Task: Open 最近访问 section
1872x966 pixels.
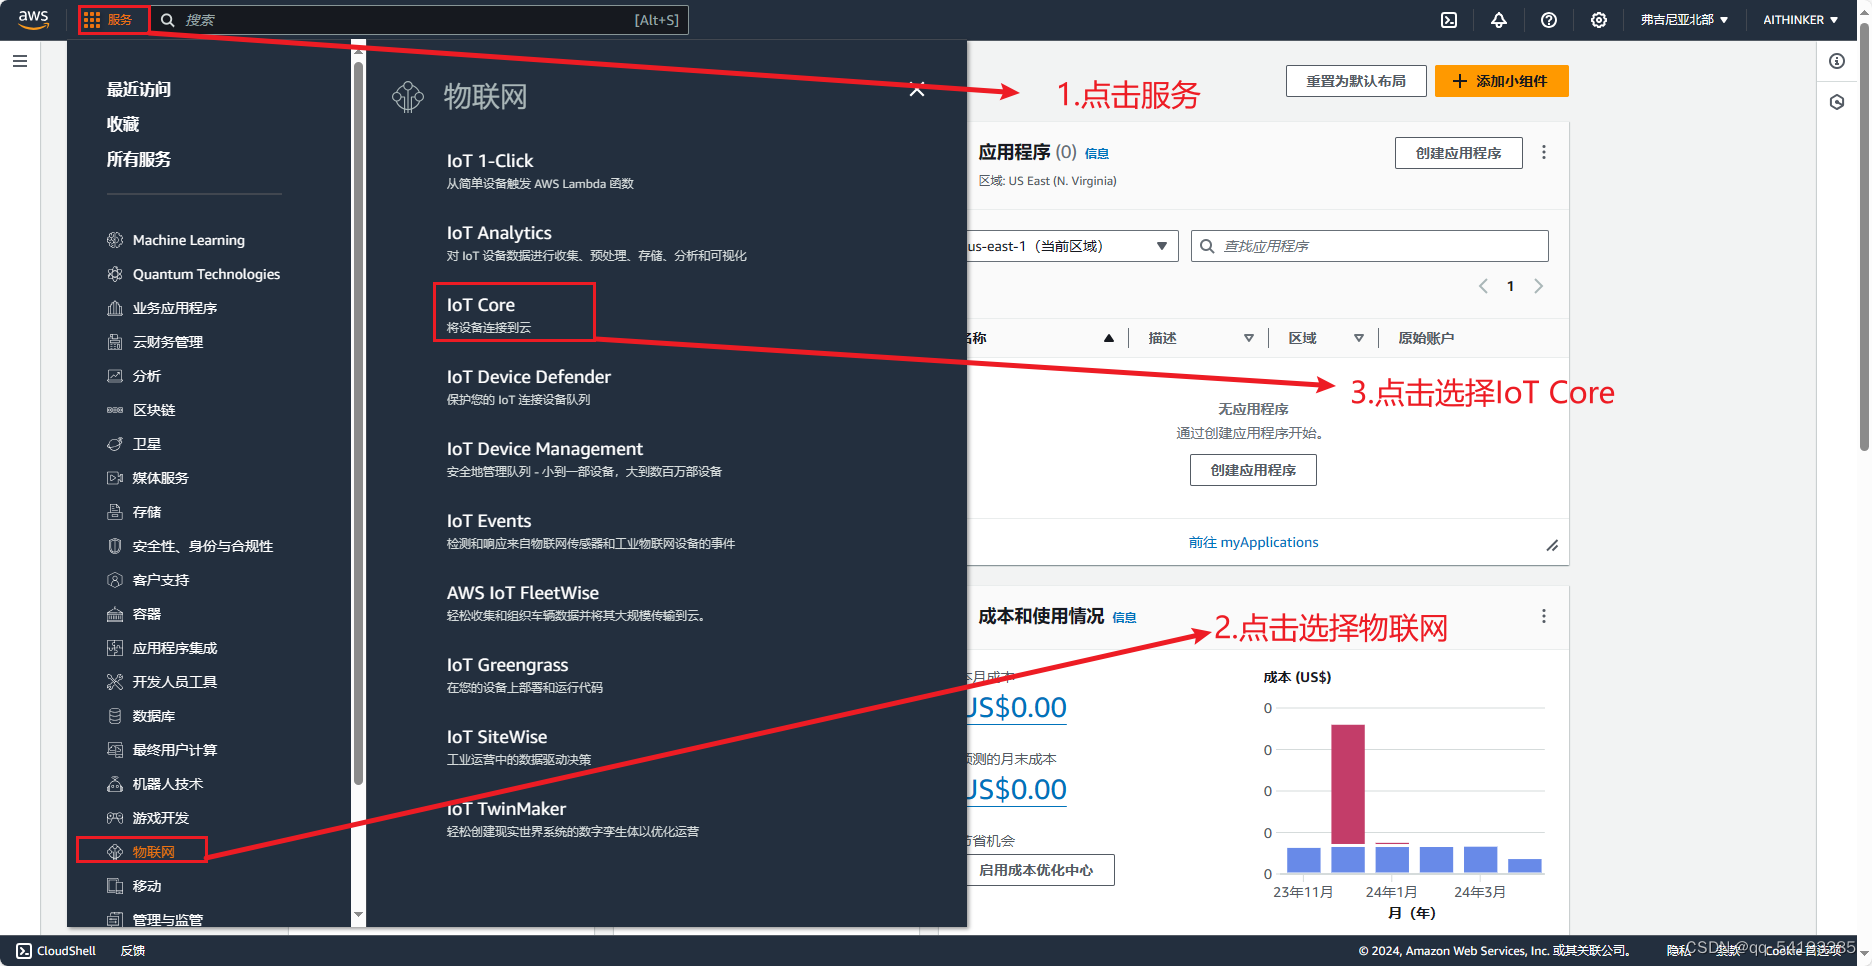Action: coord(139,89)
